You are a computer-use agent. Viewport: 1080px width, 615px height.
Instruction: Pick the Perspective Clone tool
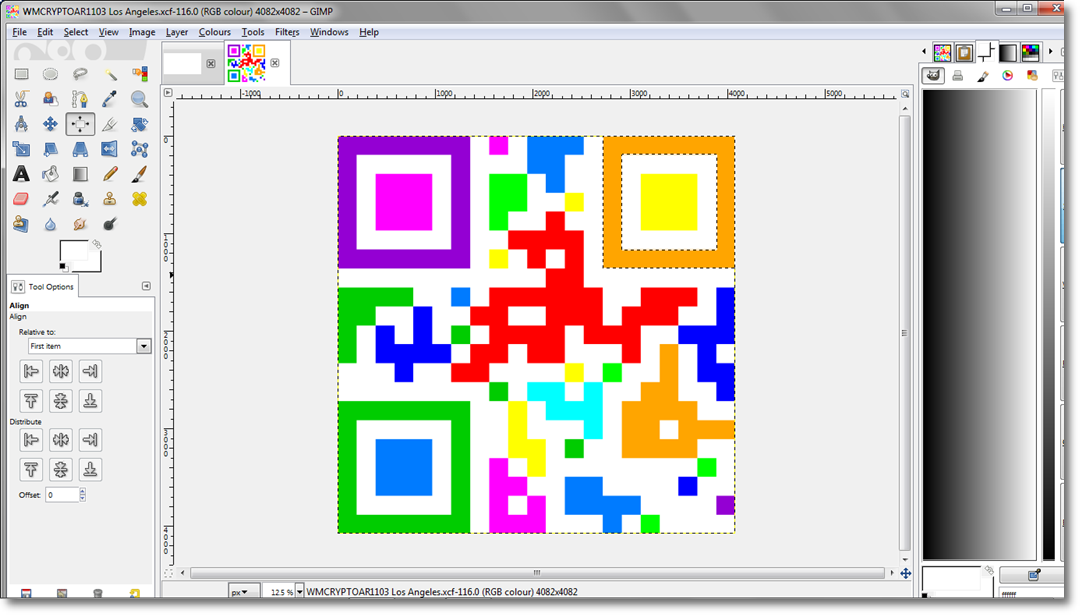click(x=21, y=224)
